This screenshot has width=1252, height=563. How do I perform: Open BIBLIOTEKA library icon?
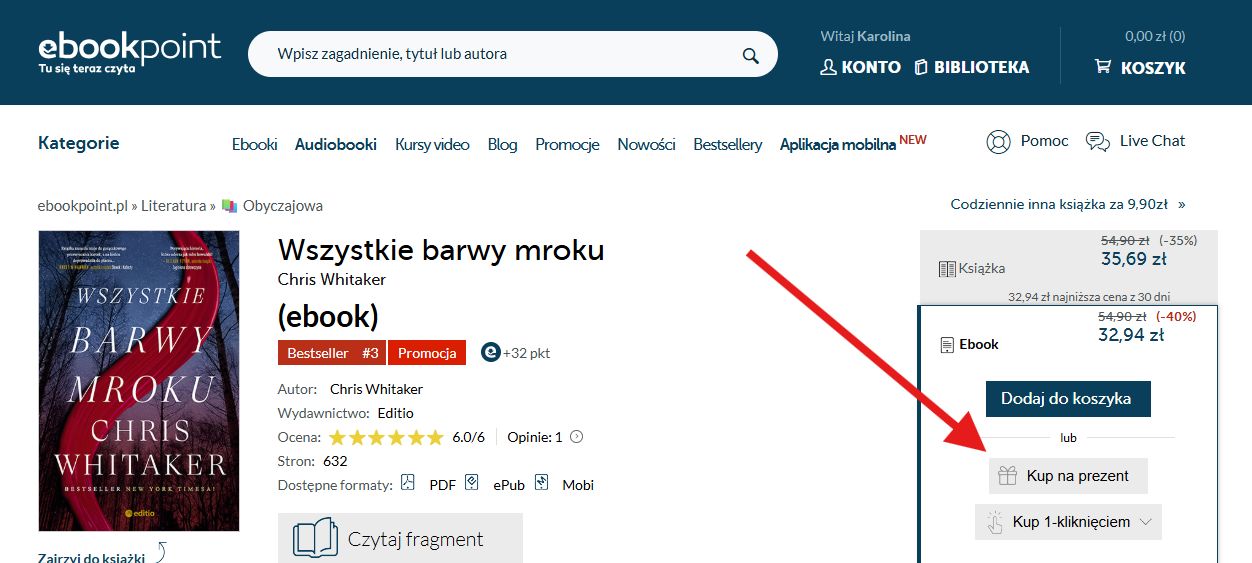click(x=921, y=67)
